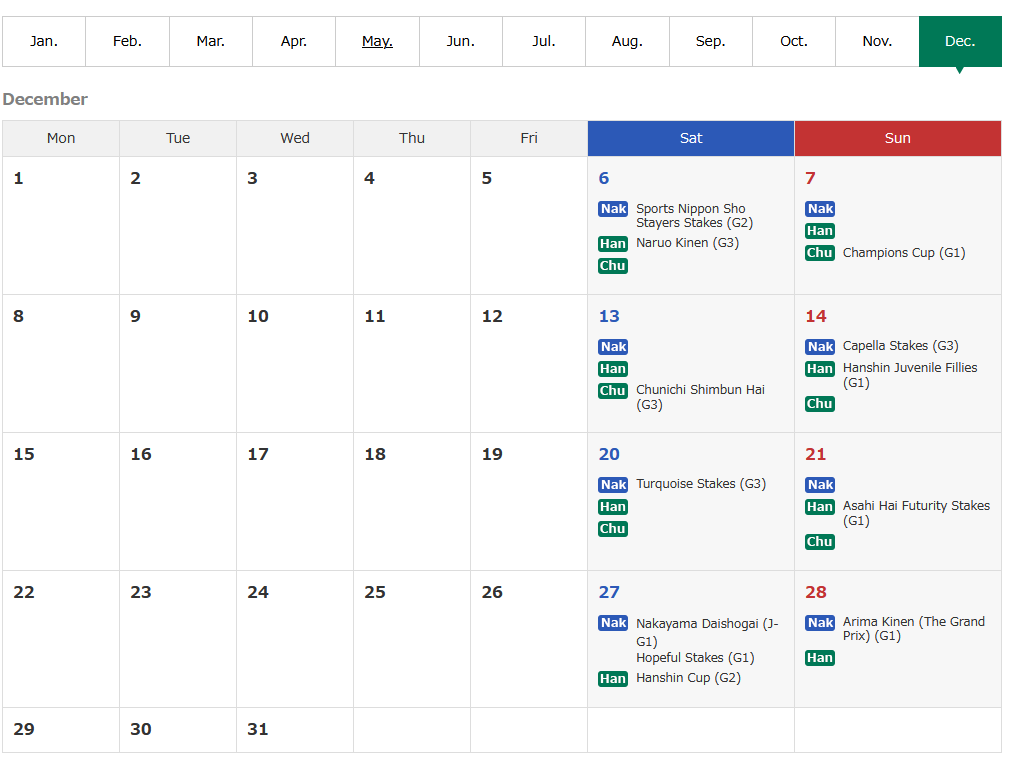
Task: Switch to the Jan. month tab
Action: pos(44,41)
